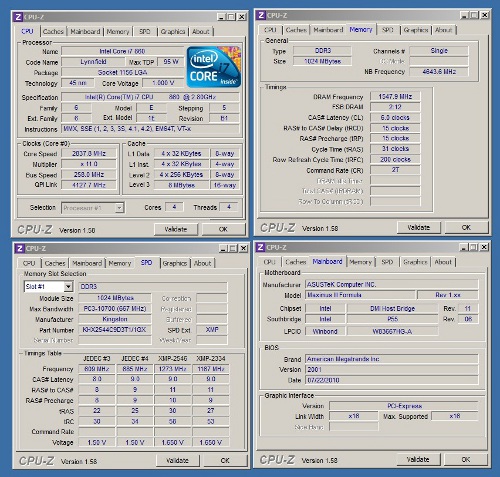500x477 pixels.
Task: Click the Channels # value Single
Action: click(x=439, y=51)
